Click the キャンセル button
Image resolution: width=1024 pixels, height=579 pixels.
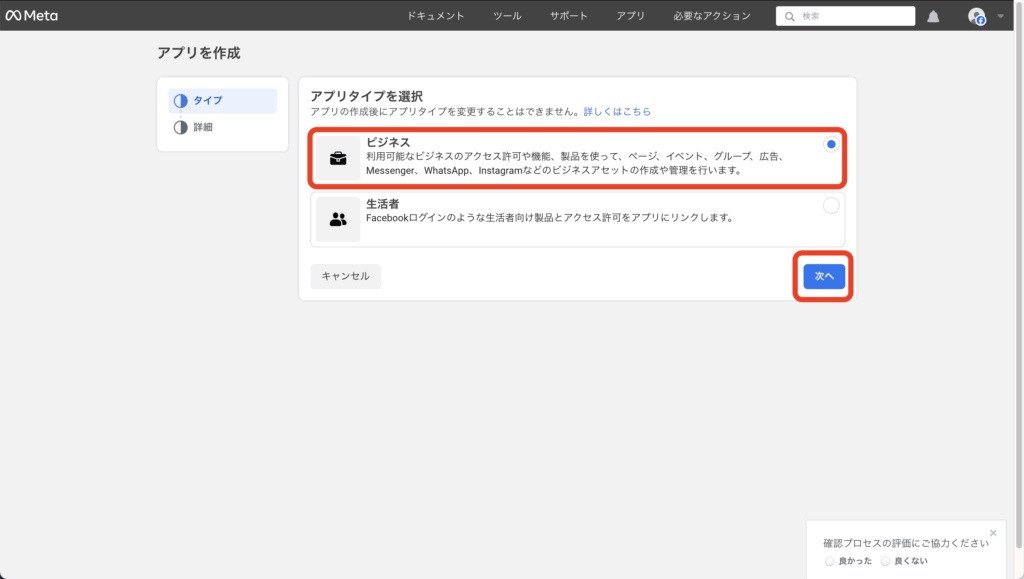coord(345,276)
